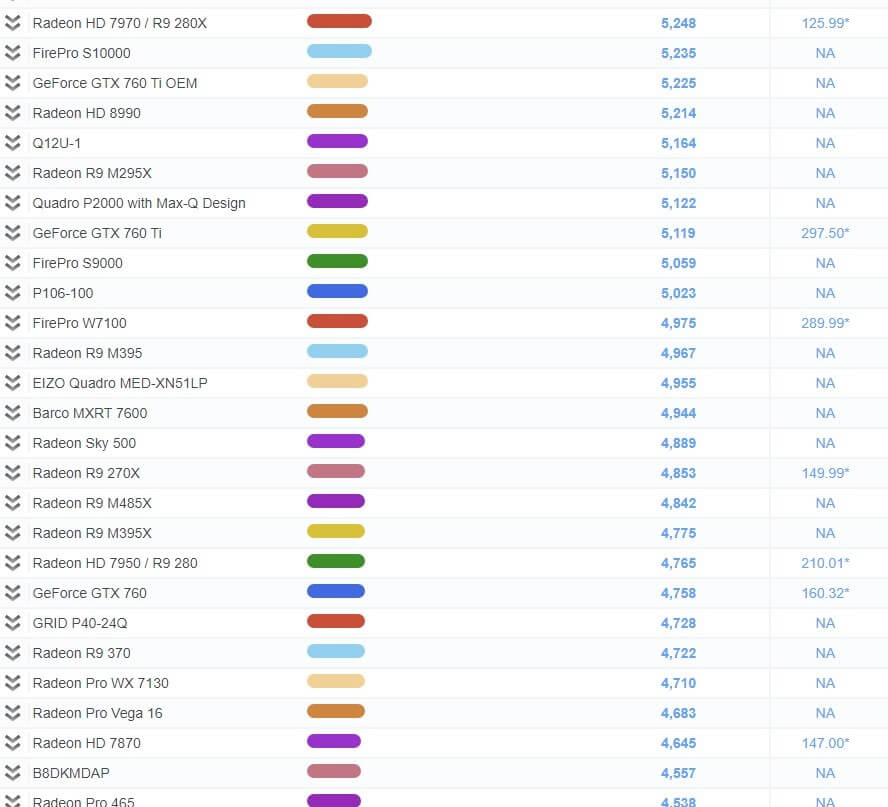Click price 147.00* for Radeon HD 7870
888x807 pixels.
[x=825, y=744]
